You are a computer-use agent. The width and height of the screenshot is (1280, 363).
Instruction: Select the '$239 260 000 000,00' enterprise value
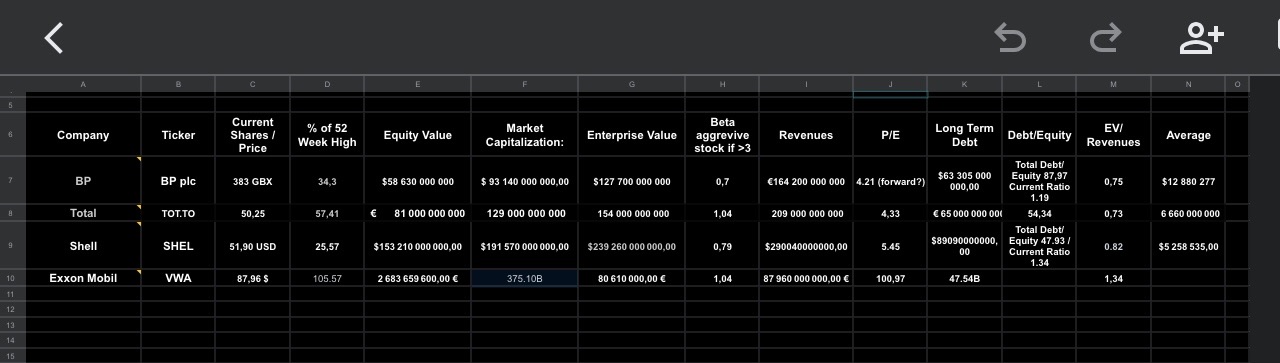pyautogui.click(x=632, y=246)
